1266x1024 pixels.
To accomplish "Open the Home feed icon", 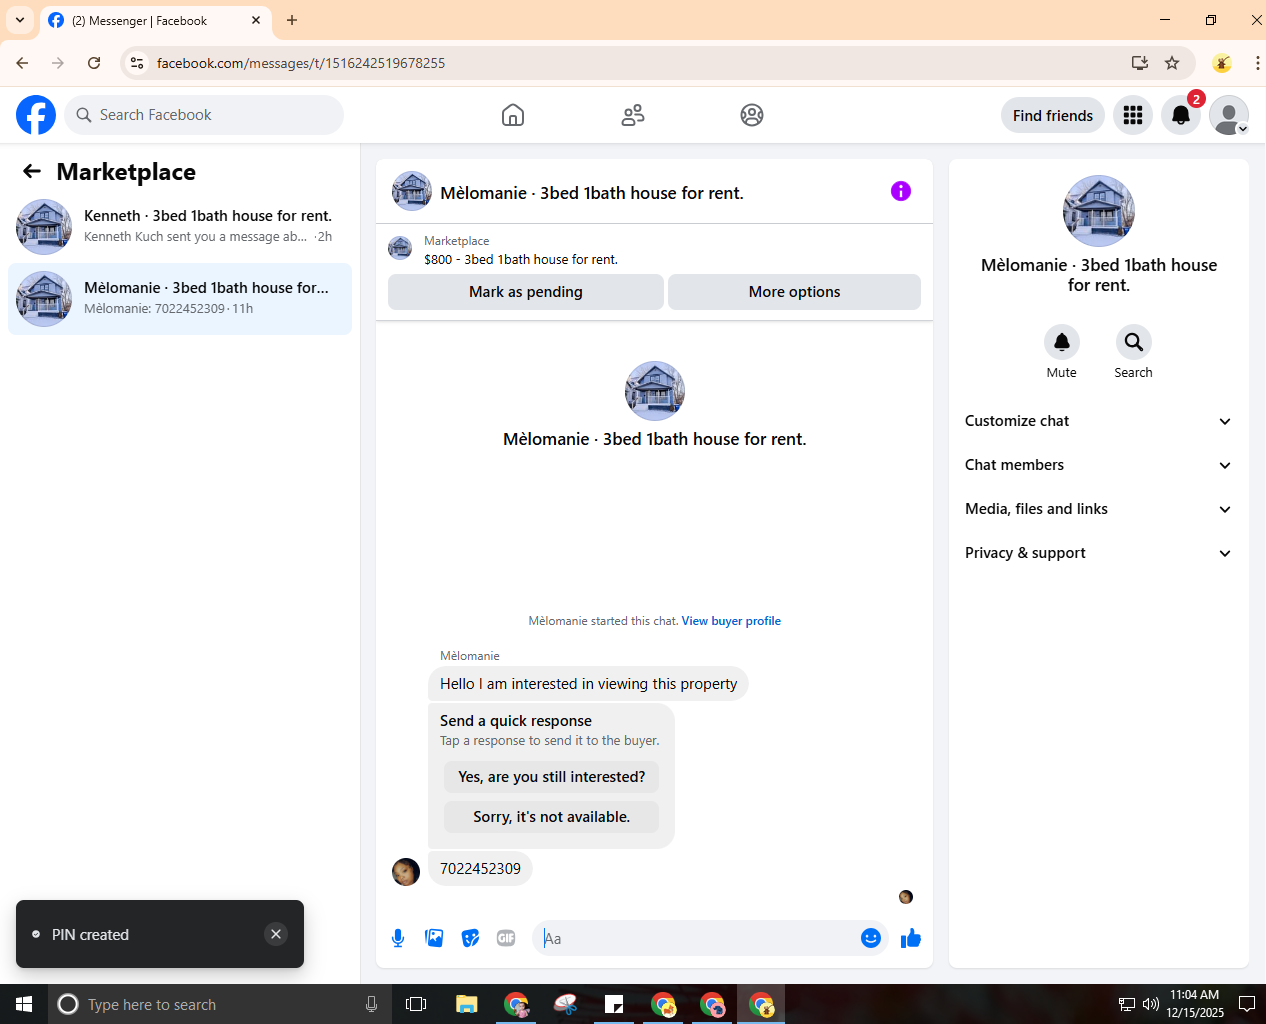I will (x=513, y=115).
